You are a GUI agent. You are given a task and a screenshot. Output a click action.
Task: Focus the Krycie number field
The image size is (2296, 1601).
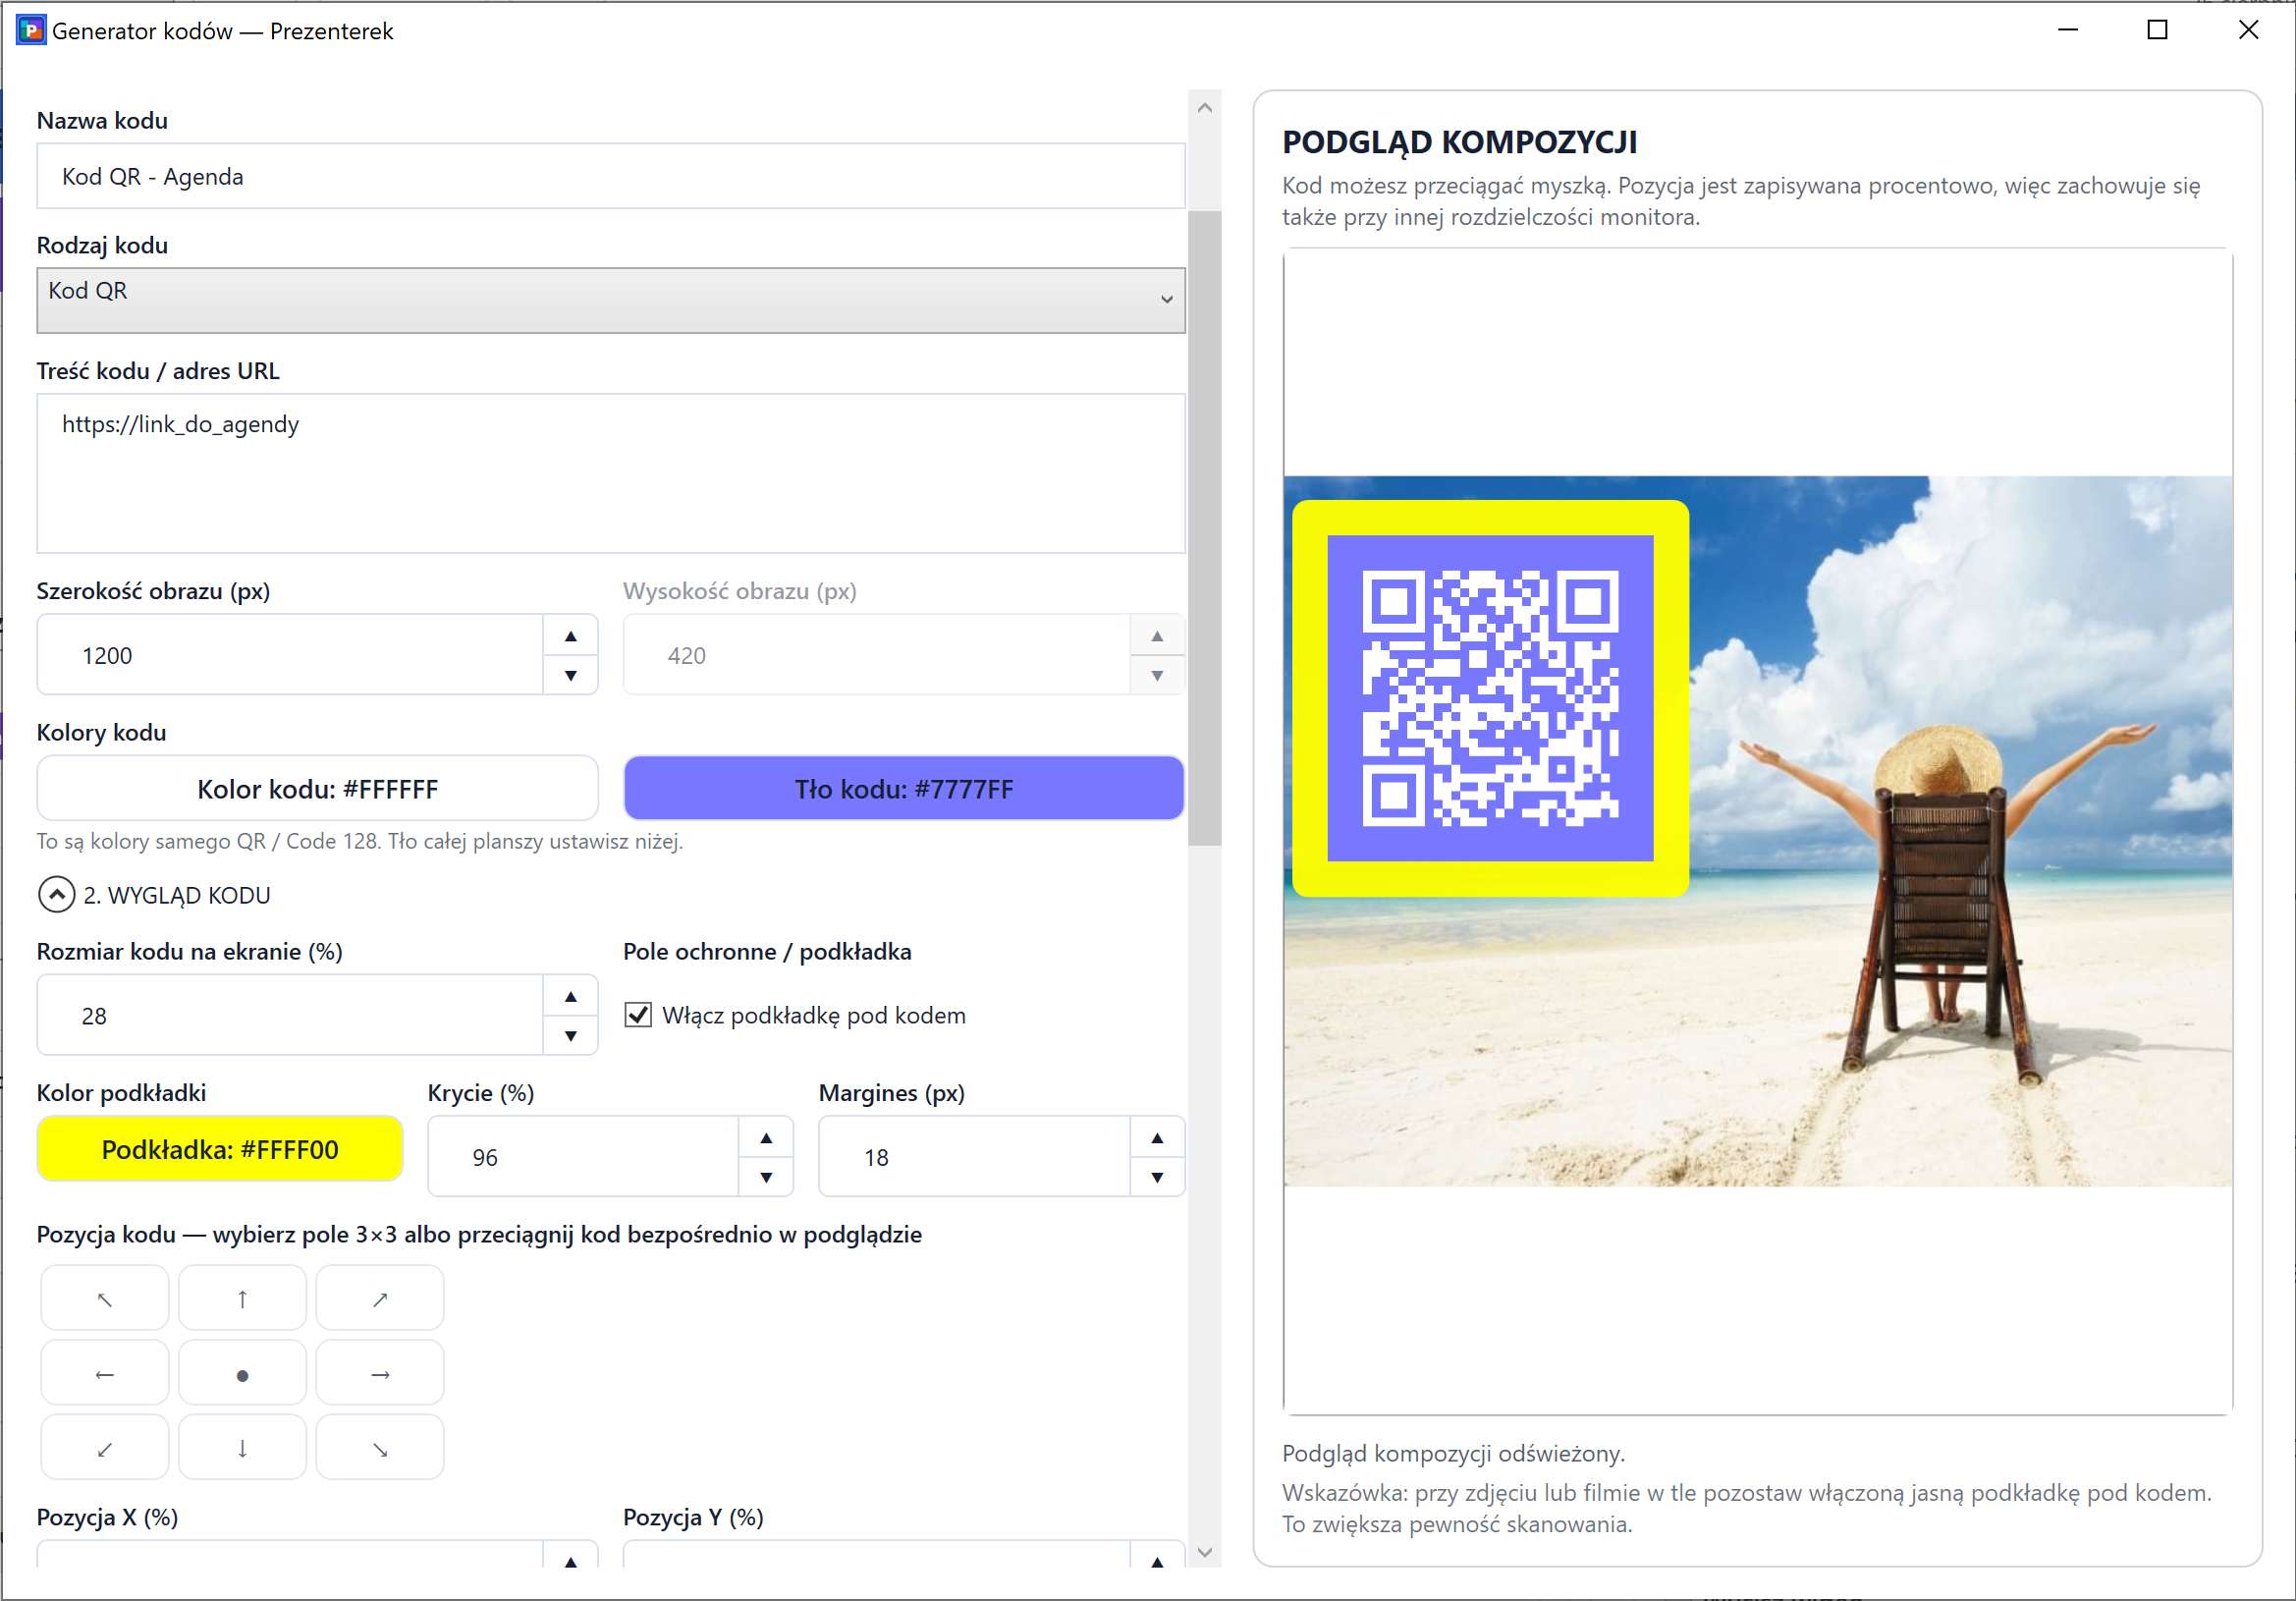click(x=584, y=1157)
